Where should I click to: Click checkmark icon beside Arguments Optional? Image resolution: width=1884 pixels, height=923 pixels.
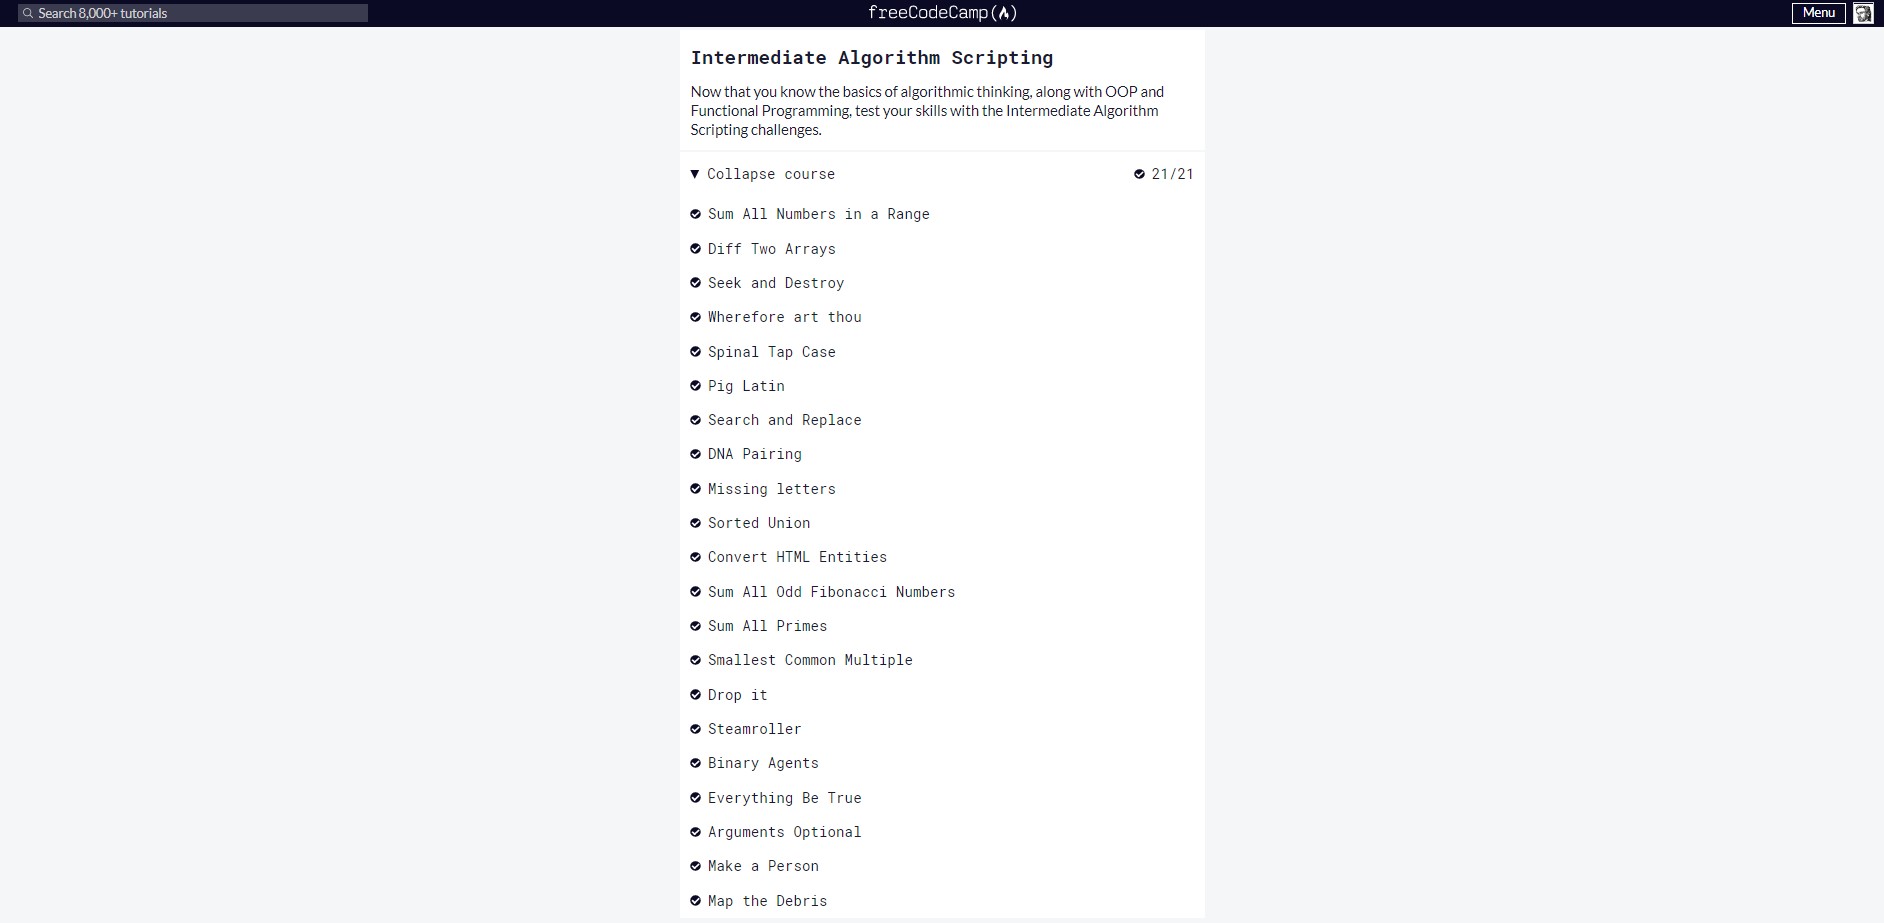tap(695, 832)
